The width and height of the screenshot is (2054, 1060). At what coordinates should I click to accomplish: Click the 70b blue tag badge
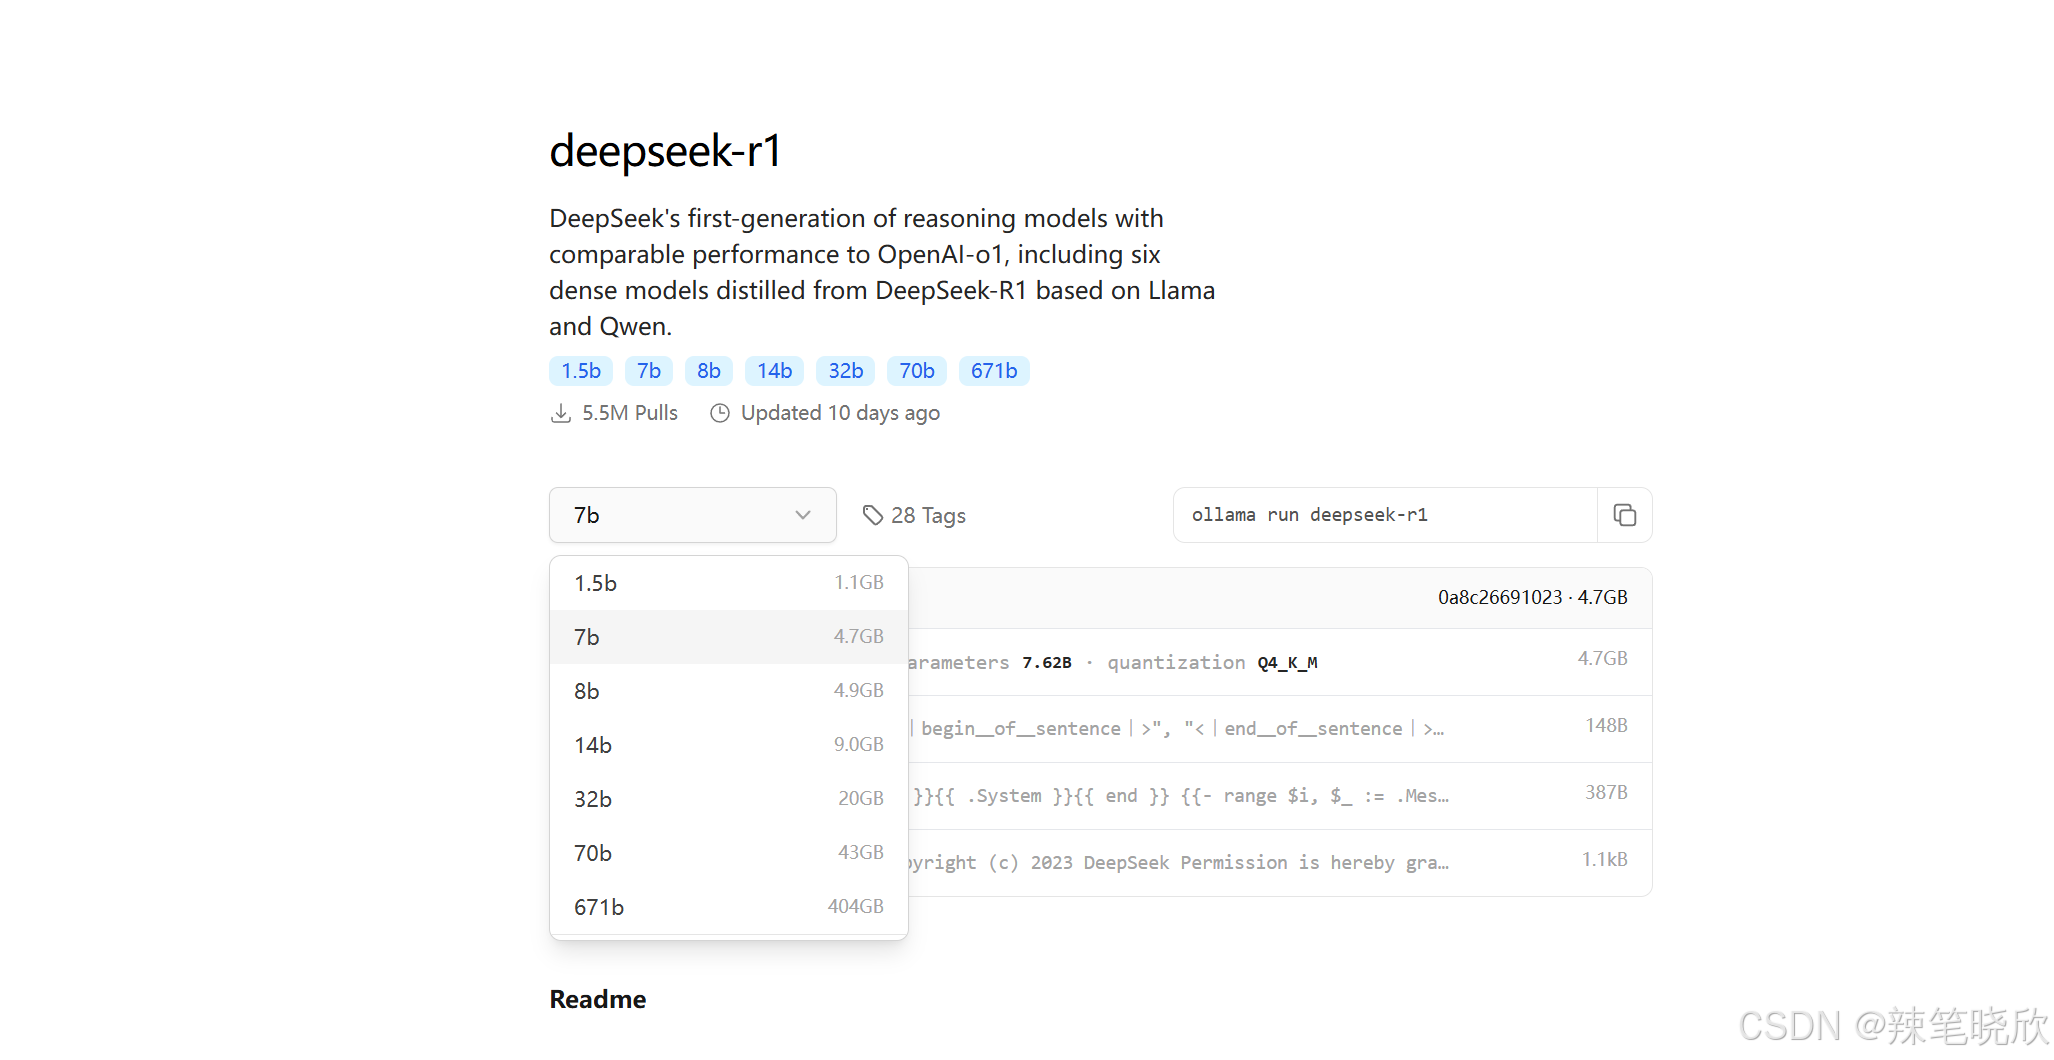tap(917, 371)
